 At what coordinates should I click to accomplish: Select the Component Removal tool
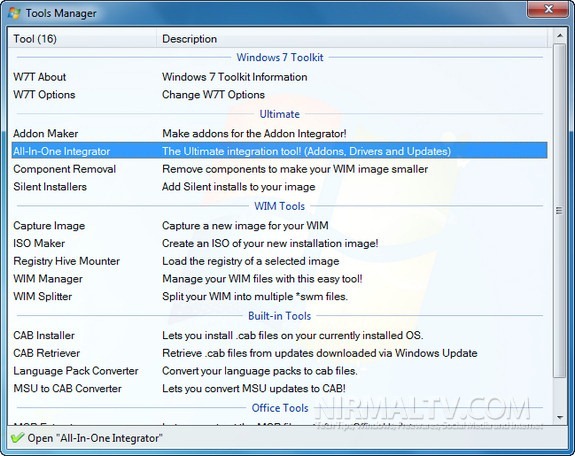click(x=65, y=169)
